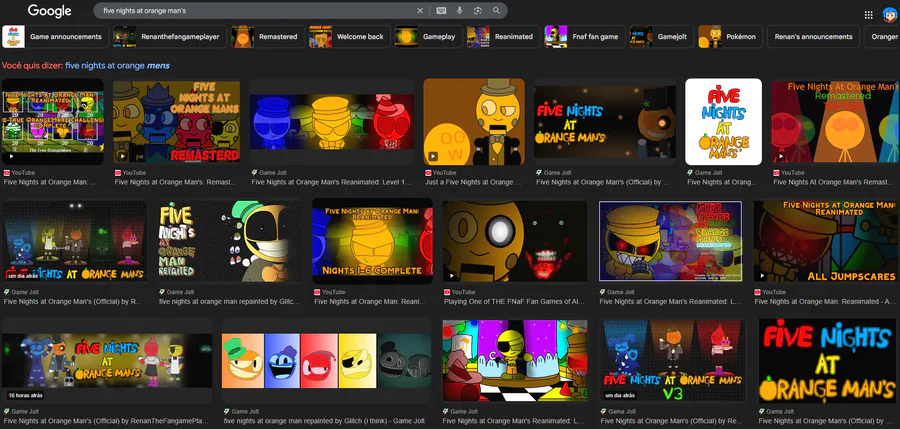
Task: Open caption Five Nights at Orange Man: Reanimated - A...
Action: 824,302
